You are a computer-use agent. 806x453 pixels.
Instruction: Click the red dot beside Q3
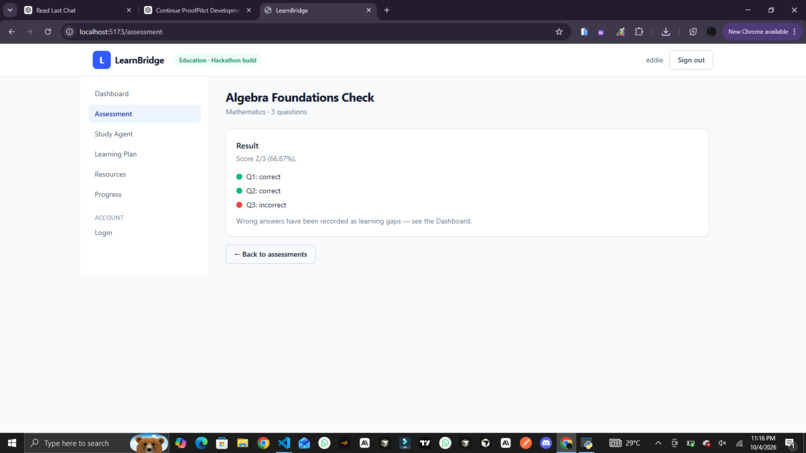pyautogui.click(x=239, y=205)
